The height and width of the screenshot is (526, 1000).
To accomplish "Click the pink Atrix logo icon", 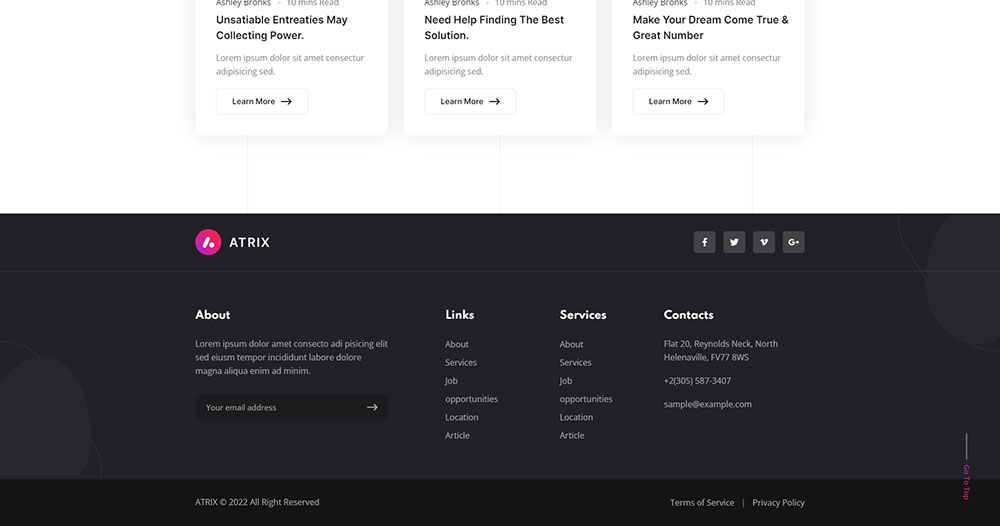I will tap(208, 242).
